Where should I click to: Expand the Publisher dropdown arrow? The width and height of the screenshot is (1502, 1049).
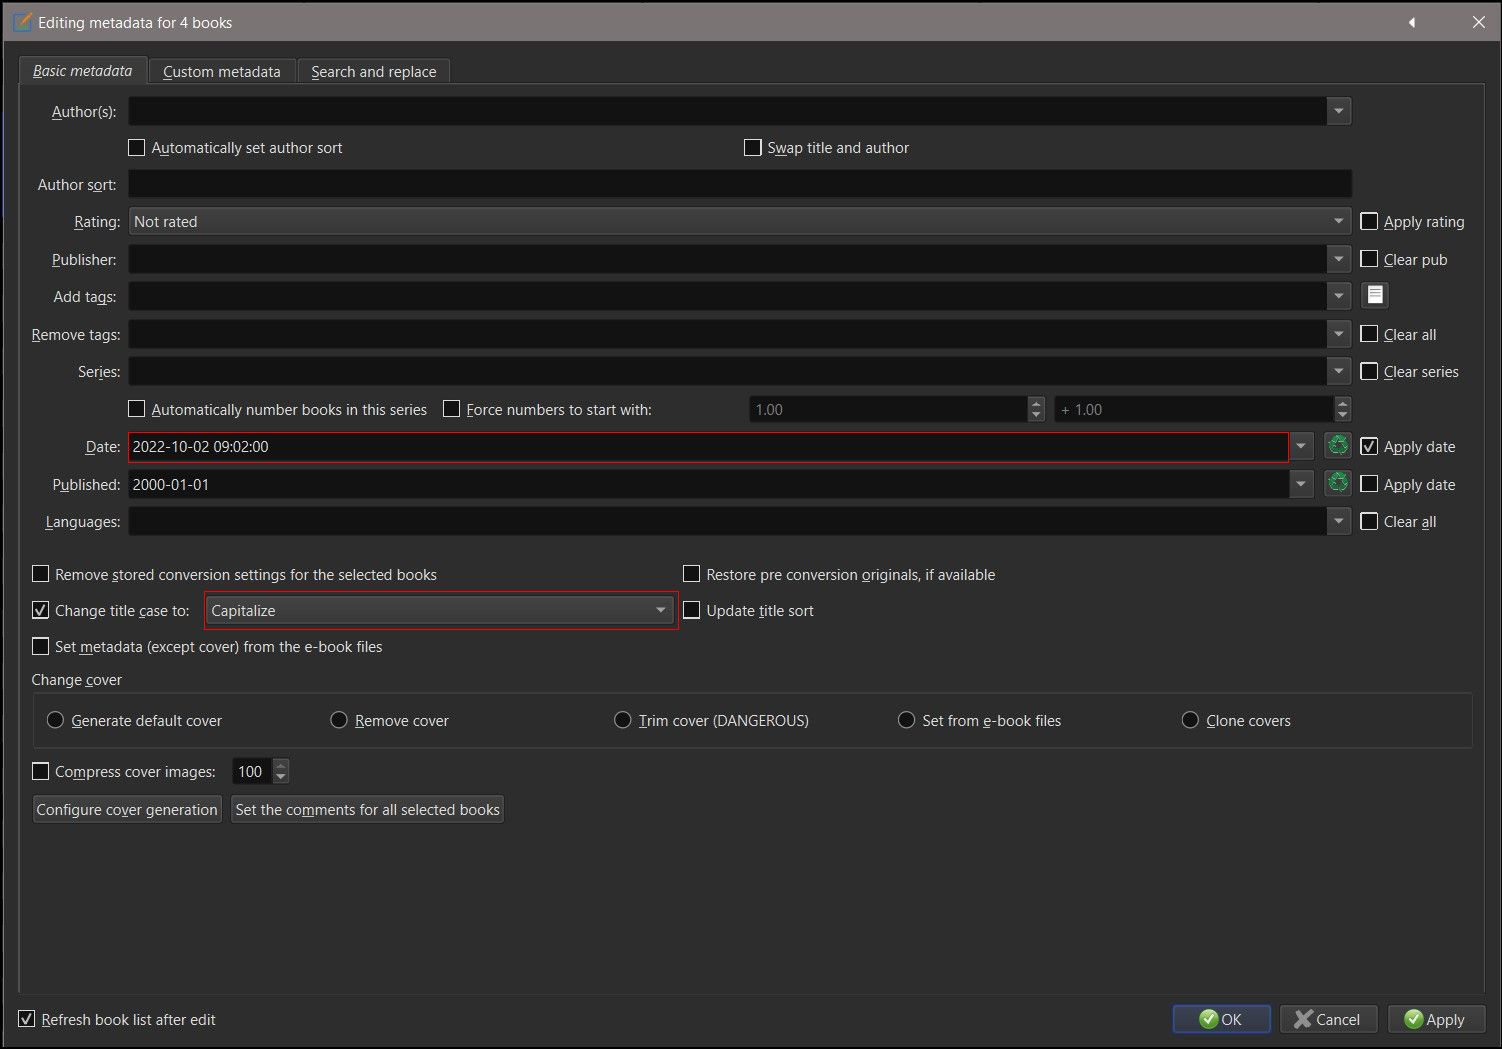(x=1339, y=259)
